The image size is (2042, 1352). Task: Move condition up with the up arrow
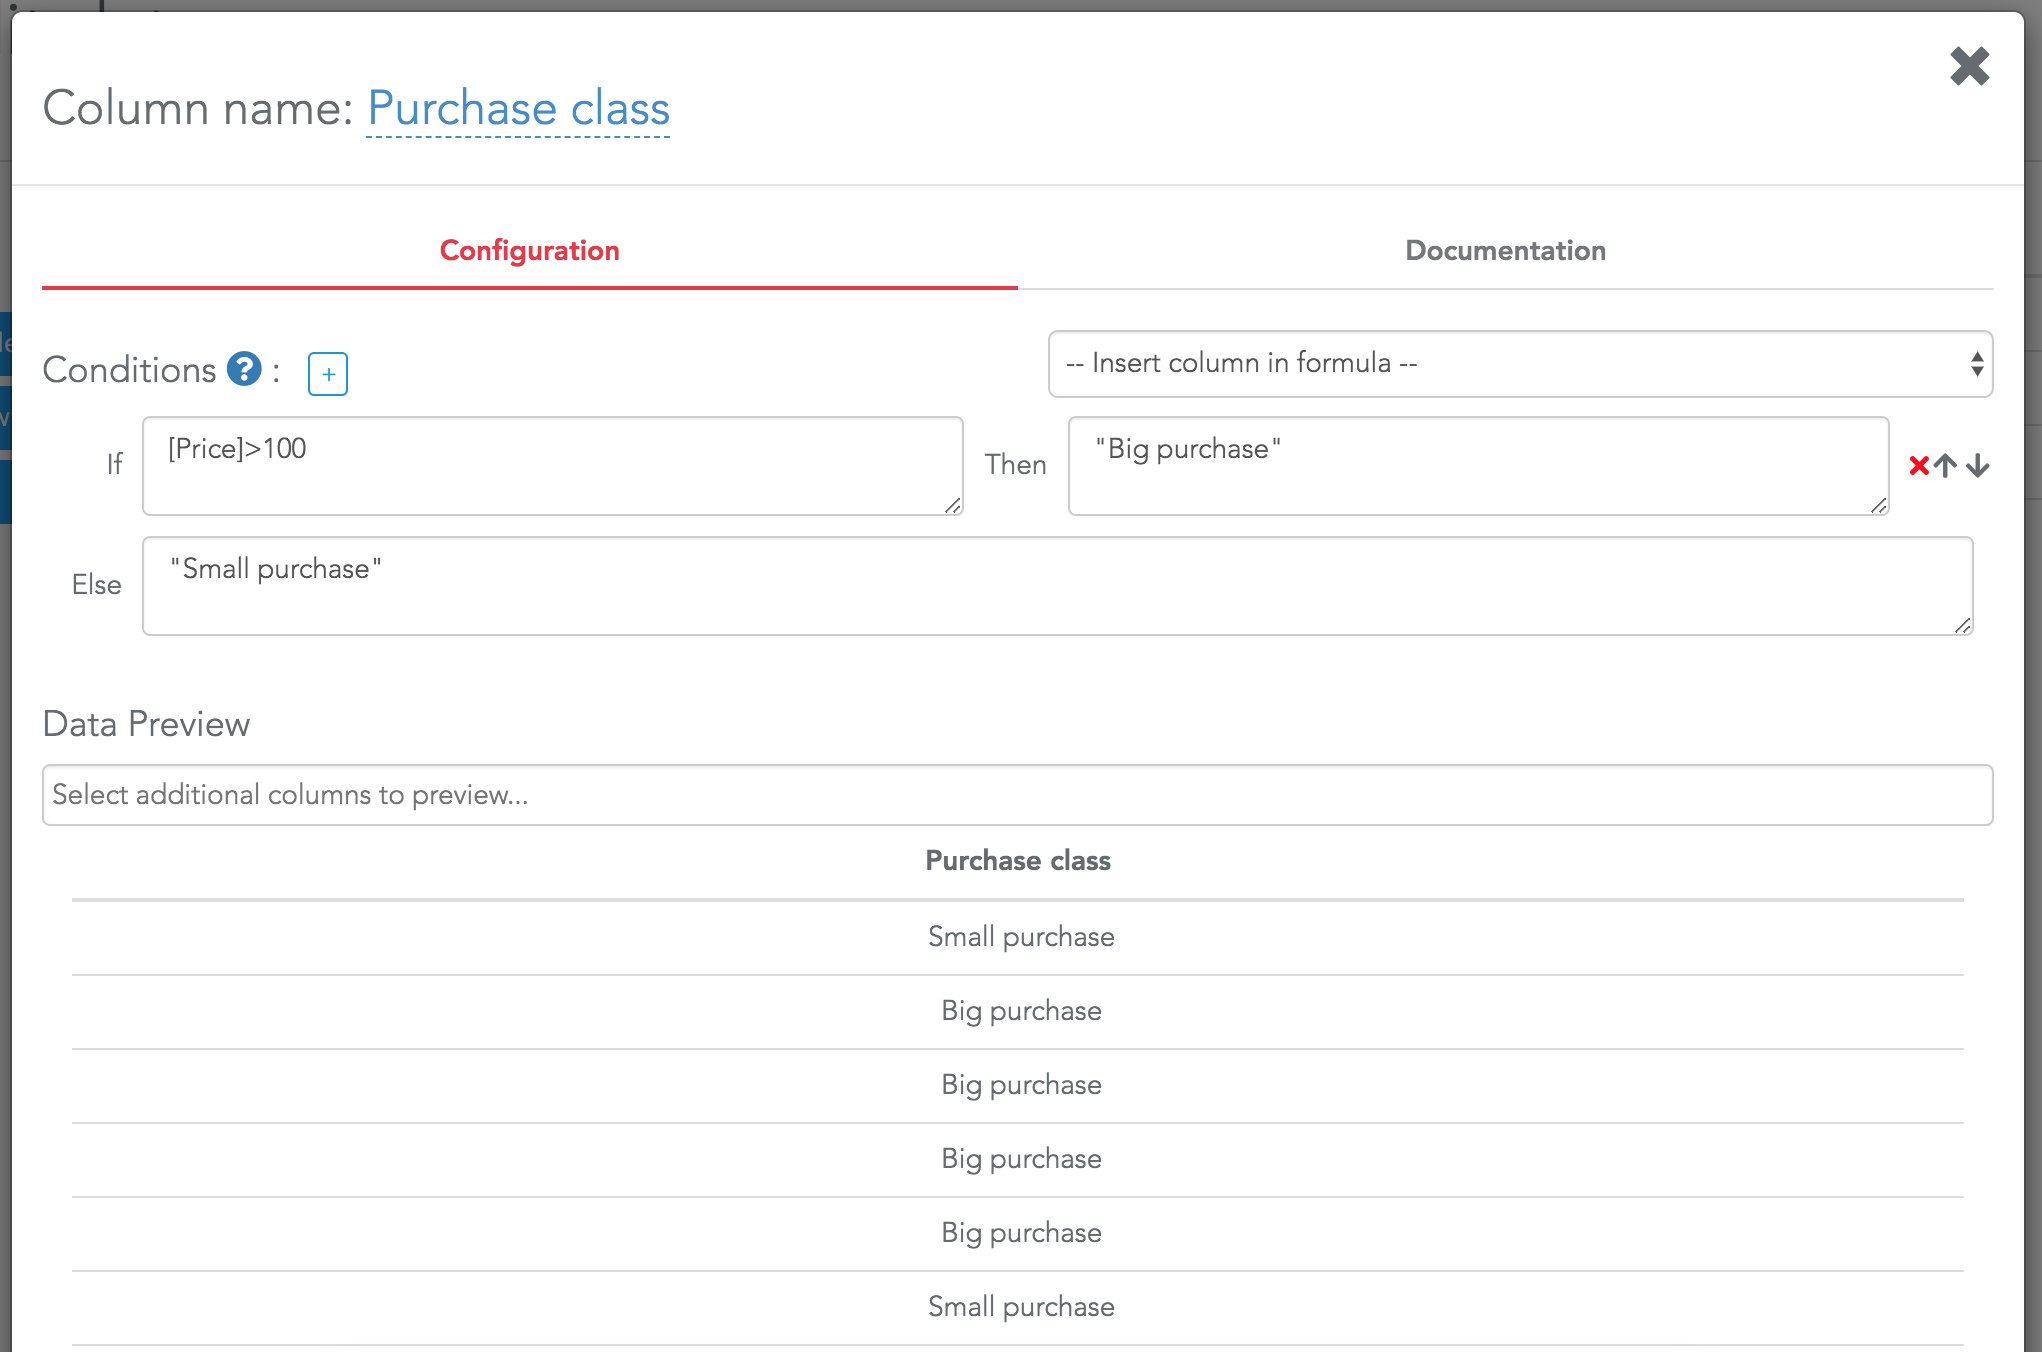(1945, 466)
